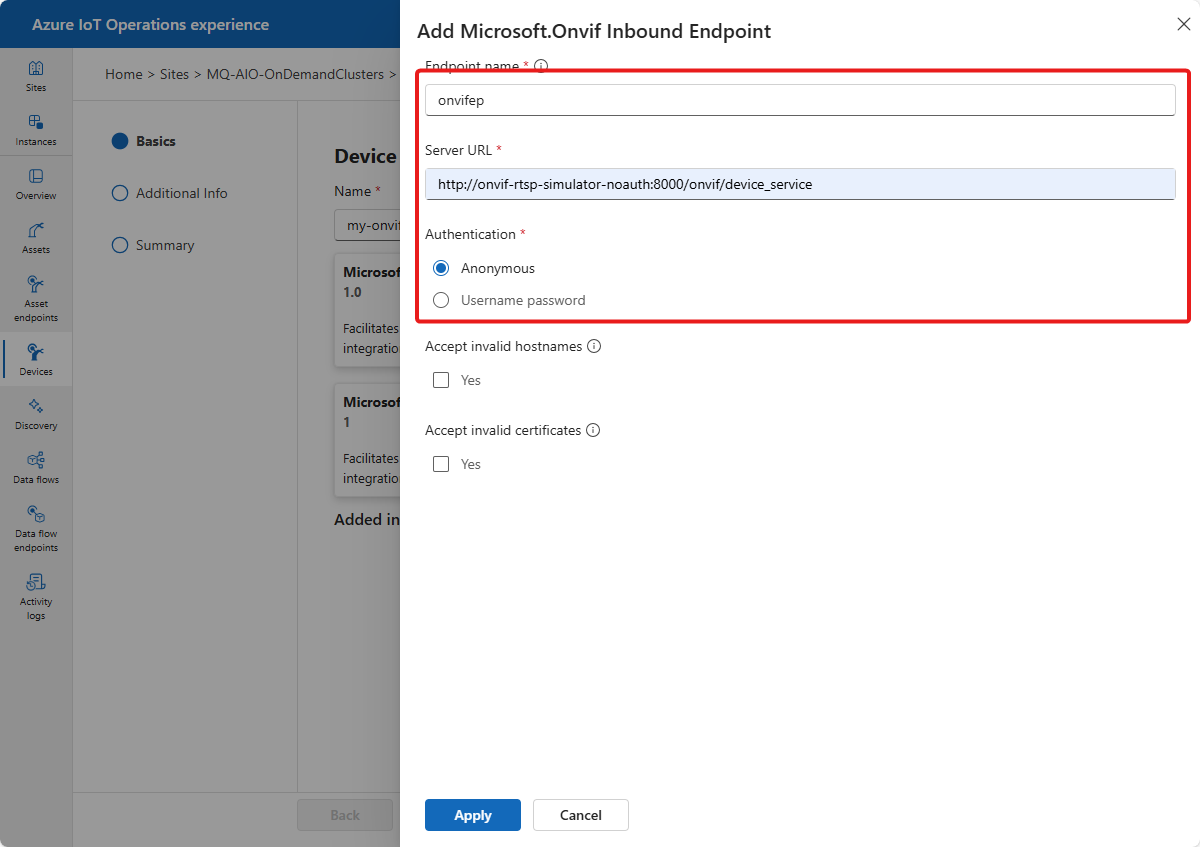Check Yes for Accept invalid hostnames
The image size is (1200, 847).
(x=441, y=380)
